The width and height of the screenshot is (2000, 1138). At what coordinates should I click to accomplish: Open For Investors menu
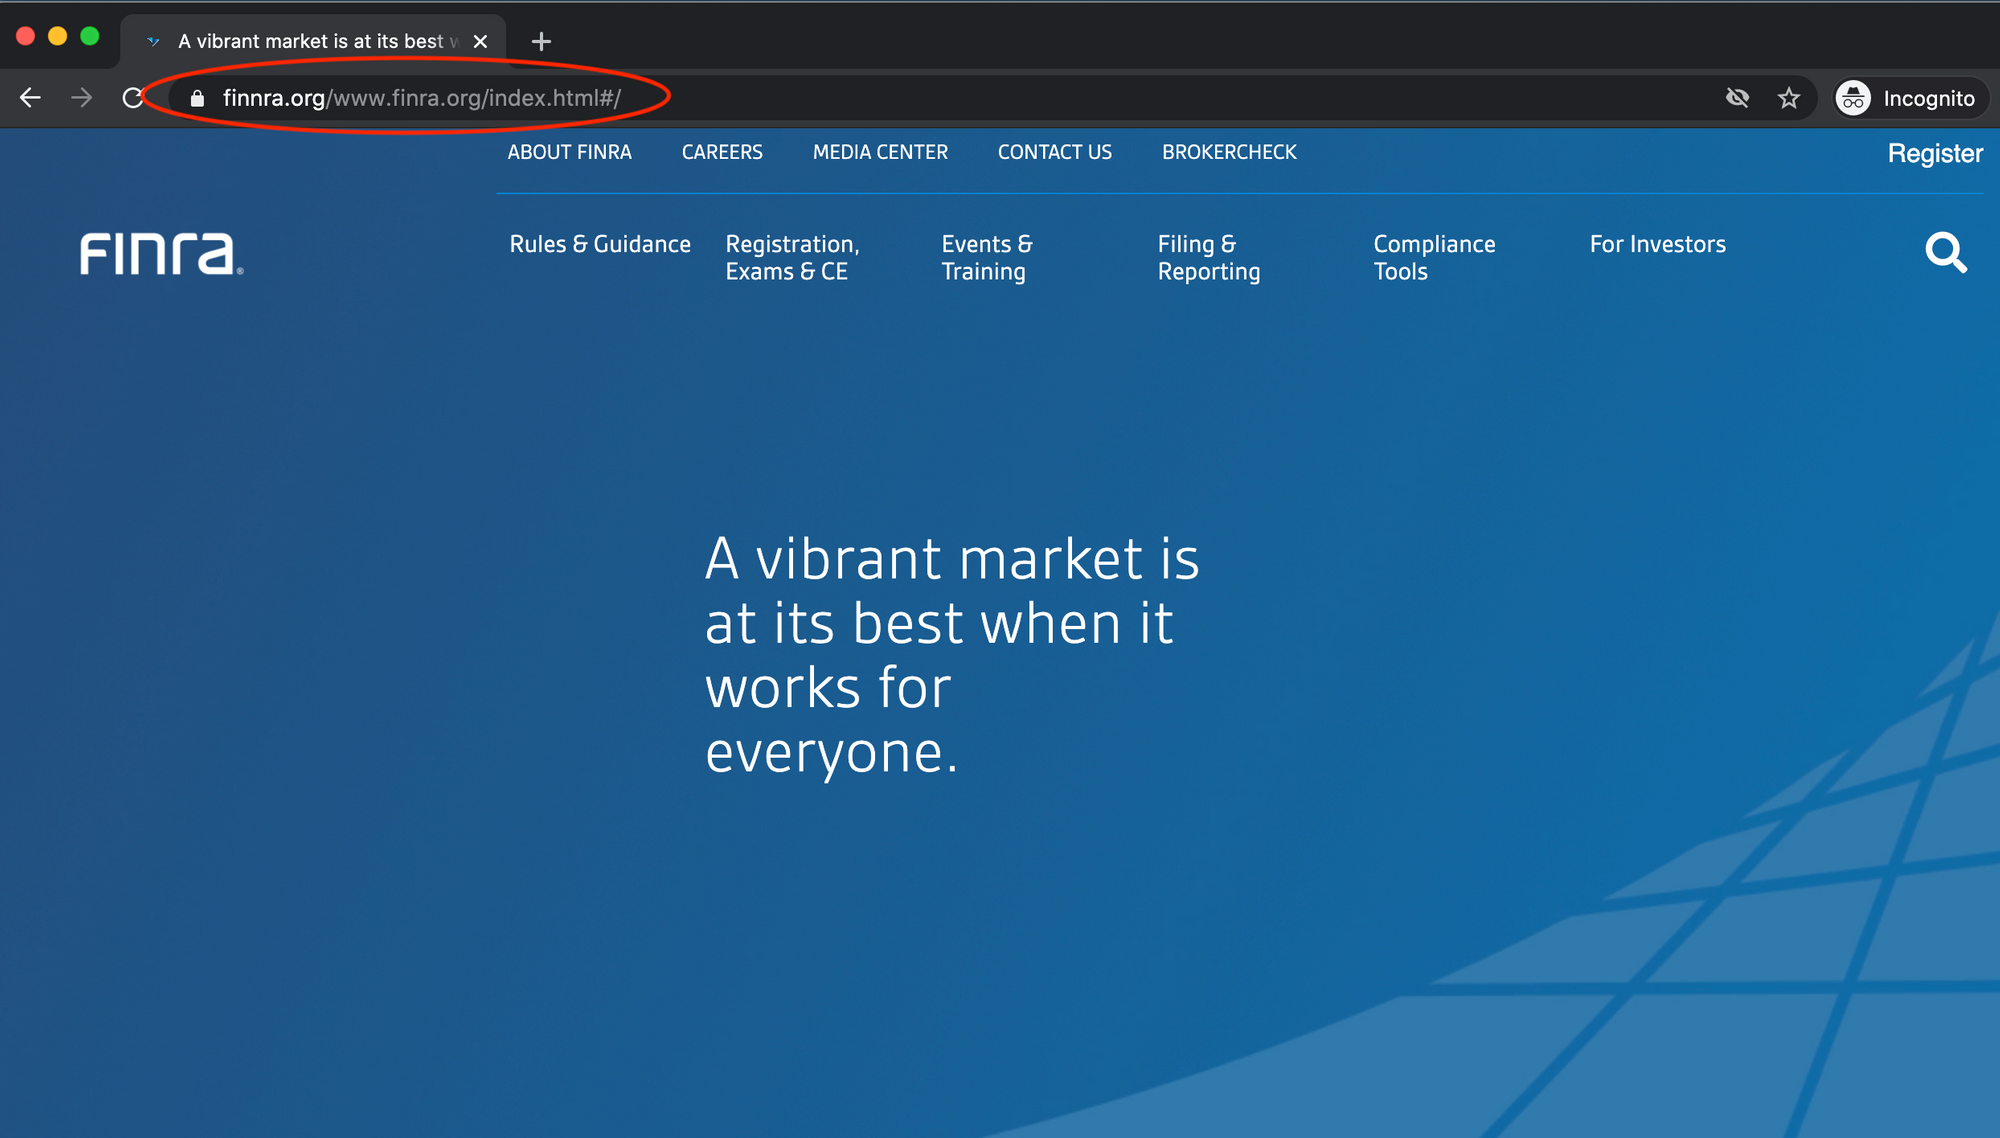1657,244
